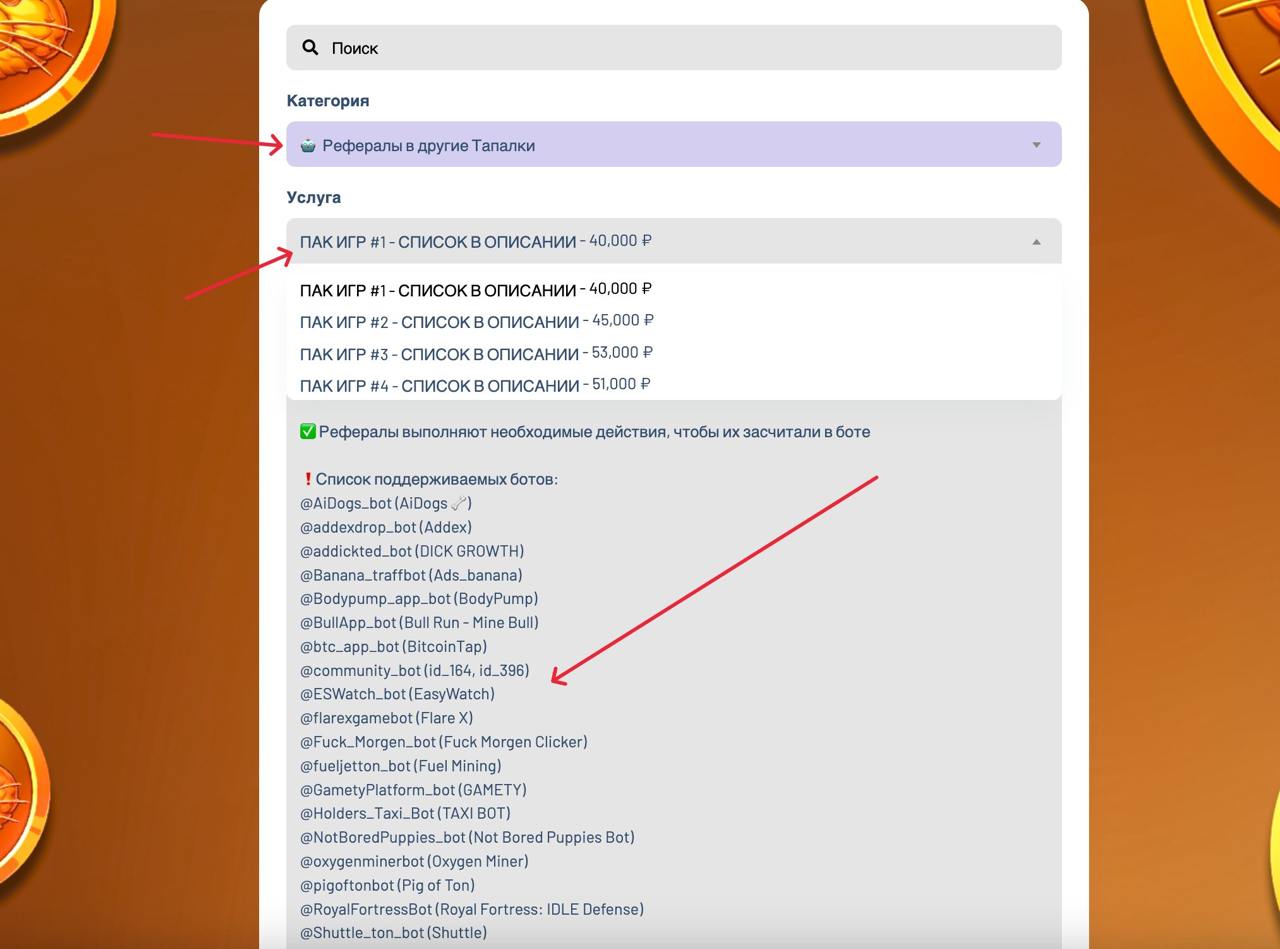Collapse the Услуга dropdown arrow
This screenshot has height=949, width=1280.
pos(1036,241)
